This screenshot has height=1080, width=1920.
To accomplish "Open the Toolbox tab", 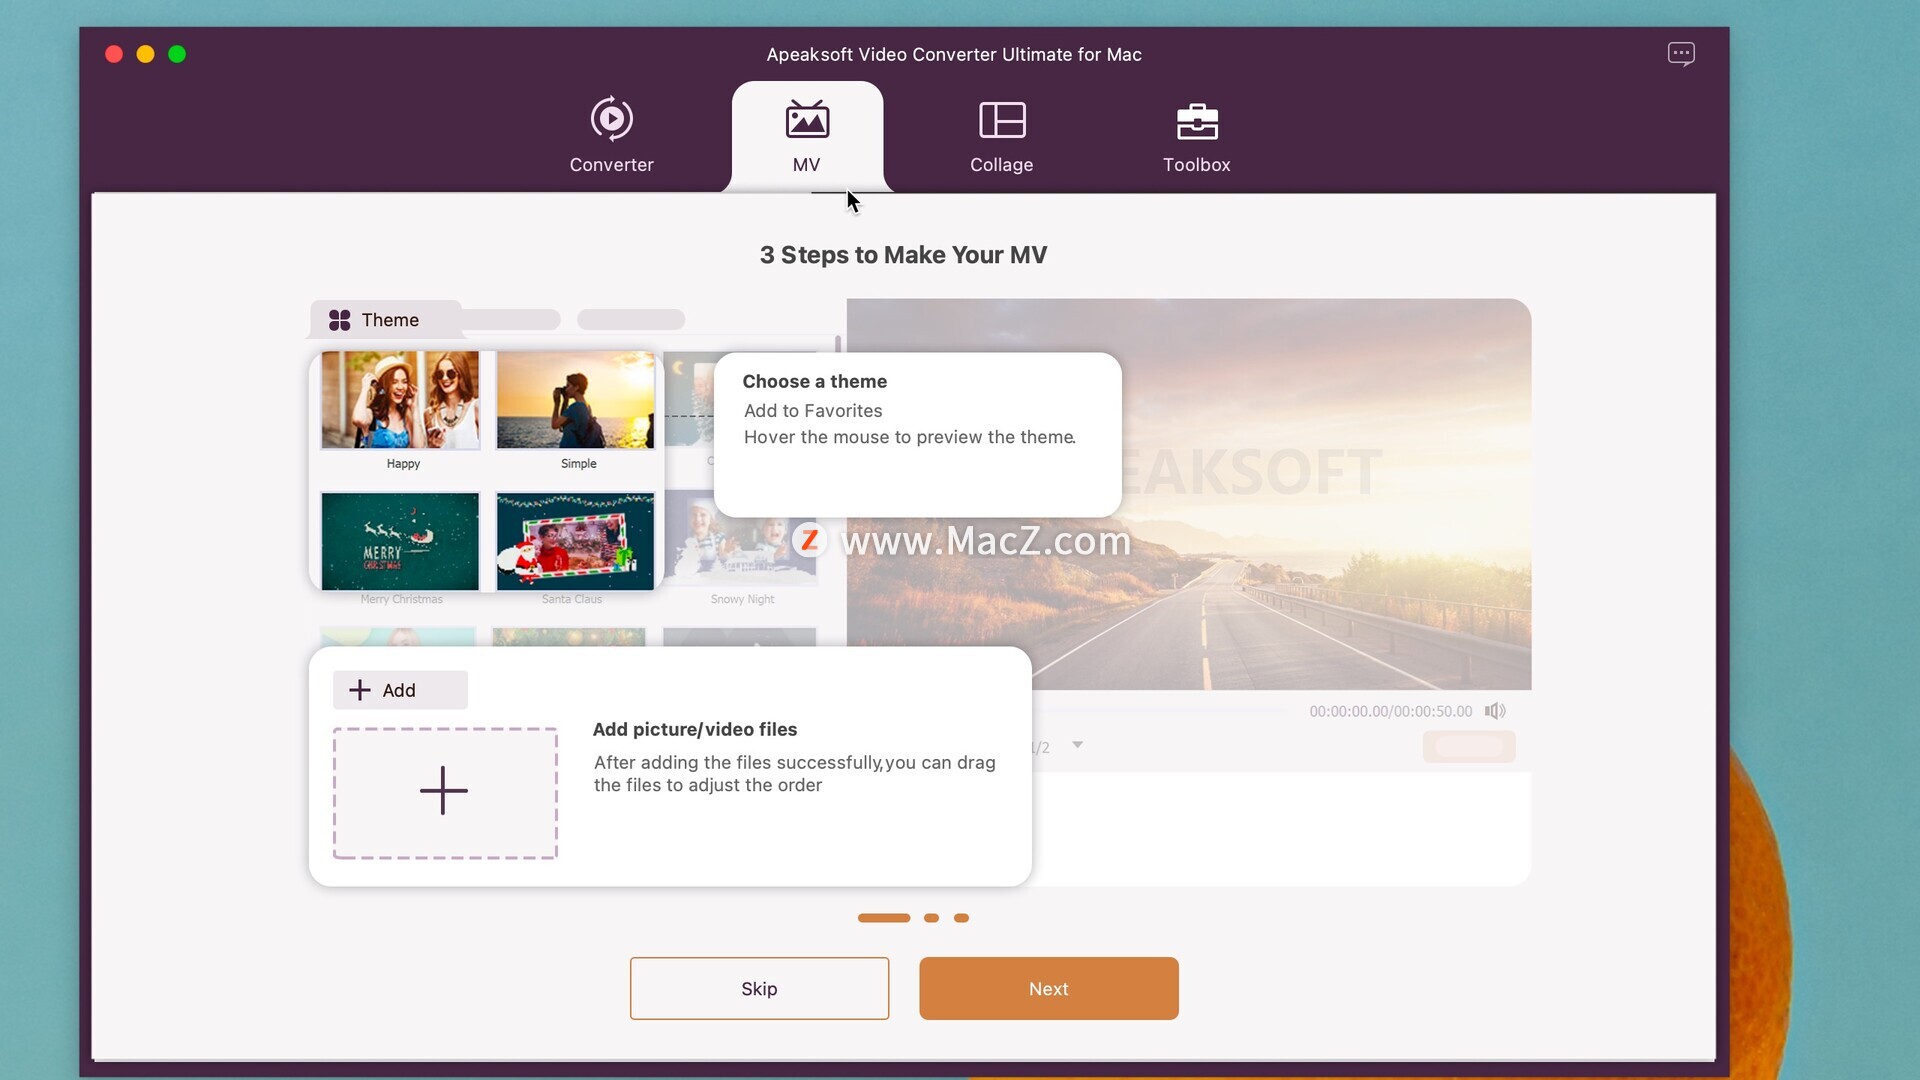I will point(1196,136).
